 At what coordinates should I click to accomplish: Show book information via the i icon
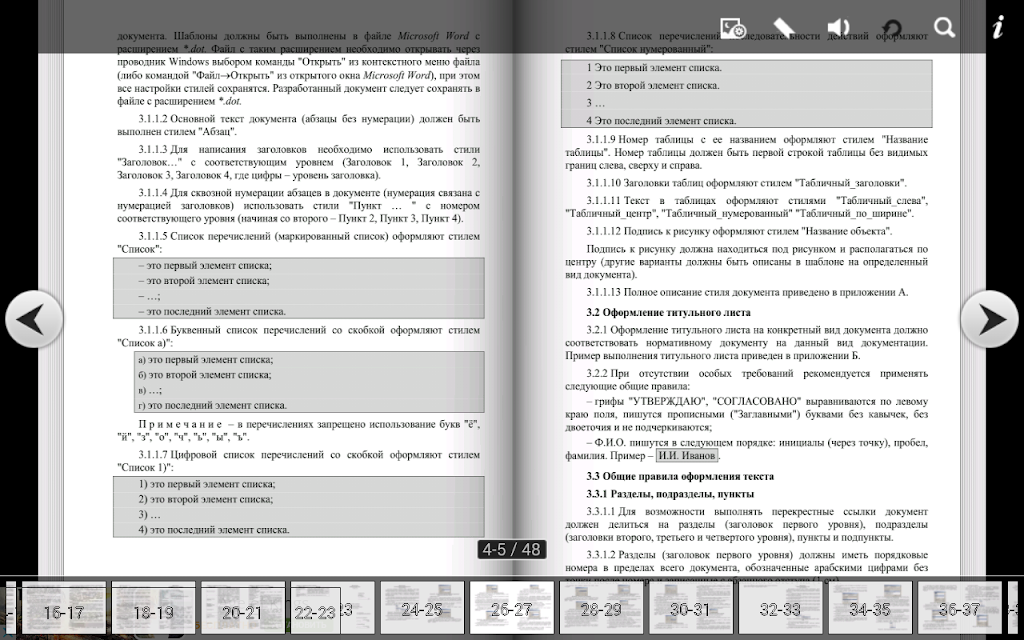998,27
